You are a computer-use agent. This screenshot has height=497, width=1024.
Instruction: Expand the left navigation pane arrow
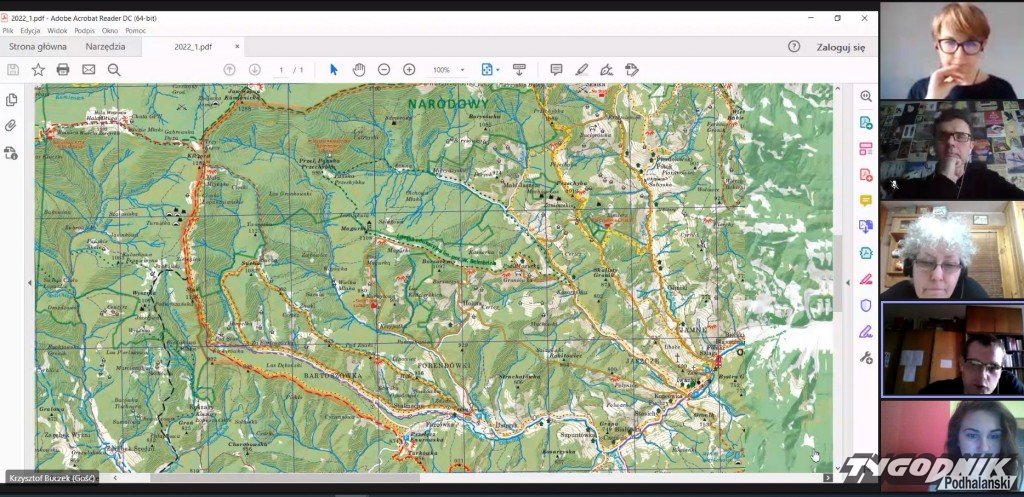pyautogui.click(x=29, y=283)
